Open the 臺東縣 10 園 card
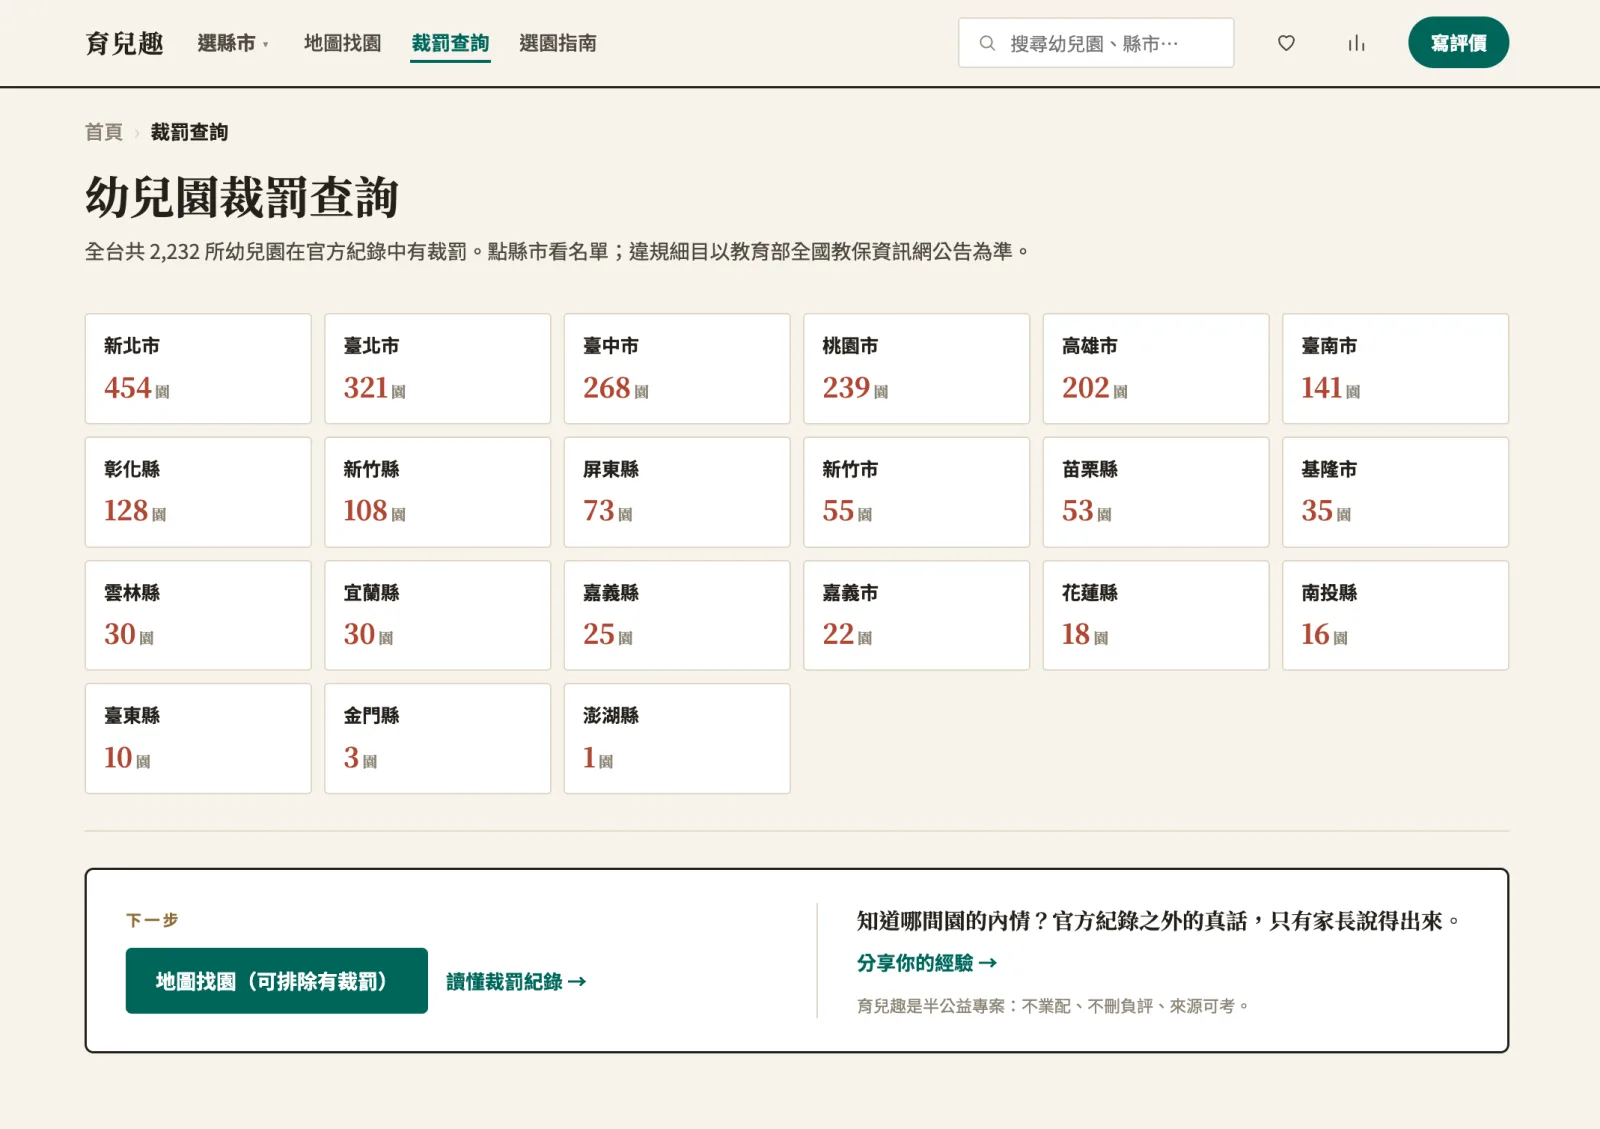Screen dimensions: 1600x1129 point(198,739)
